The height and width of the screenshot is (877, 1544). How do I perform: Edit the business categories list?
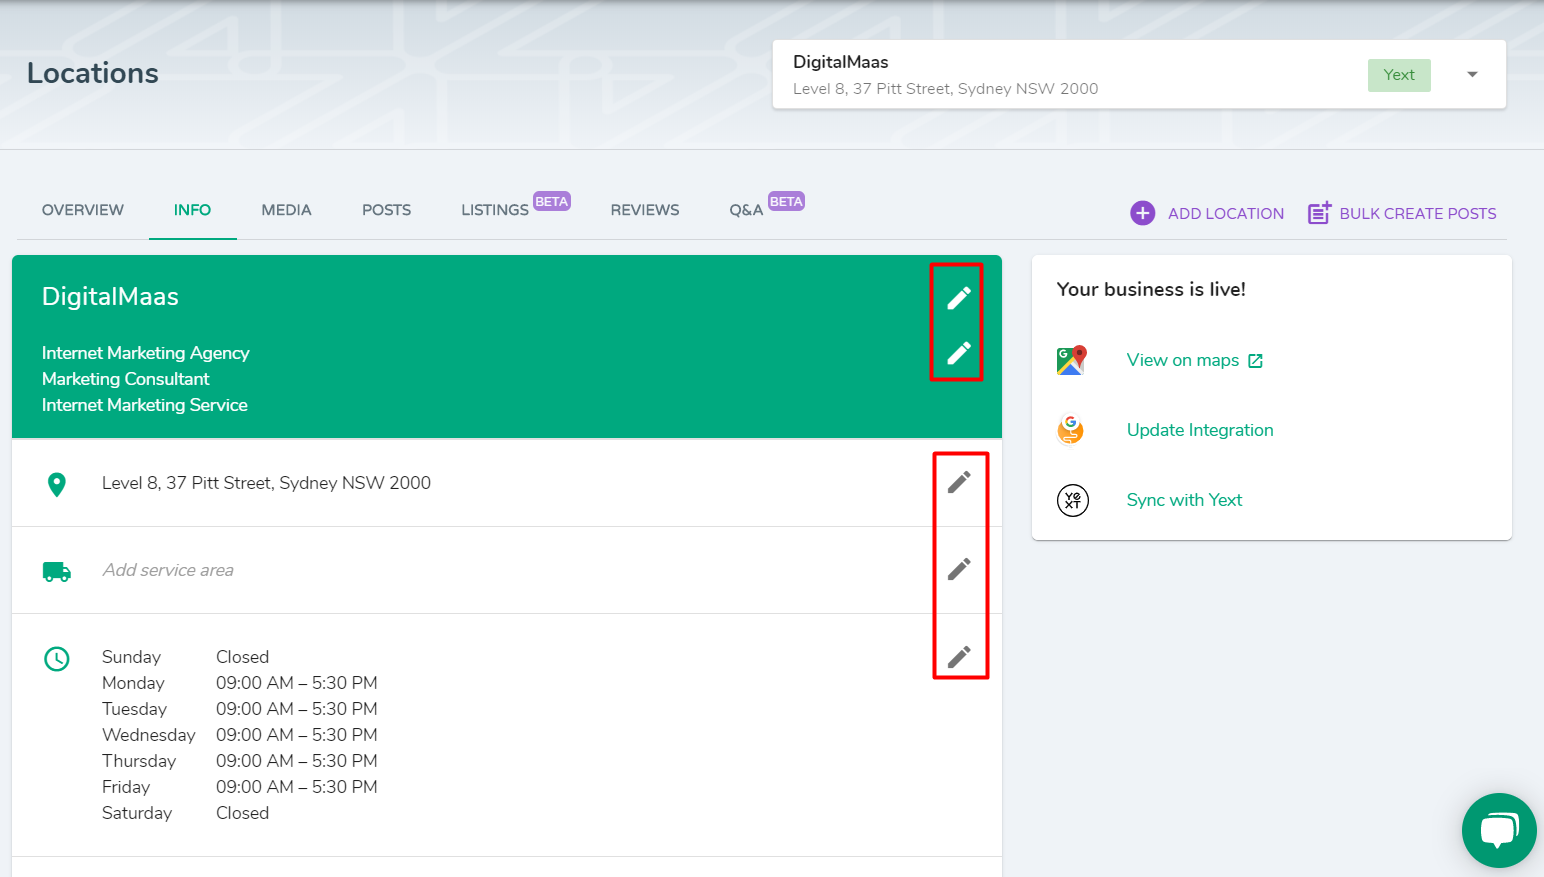click(x=959, y=353)
